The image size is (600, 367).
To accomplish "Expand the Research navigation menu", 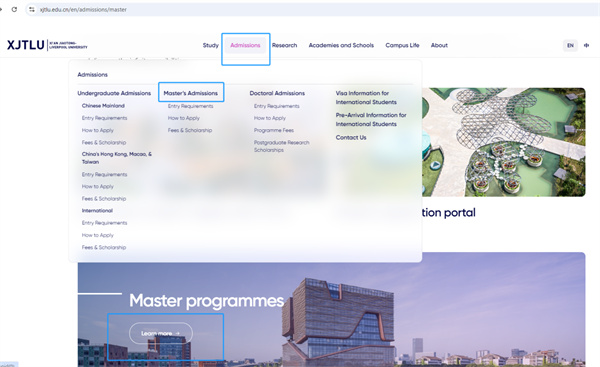I will (x=284, y=45).
